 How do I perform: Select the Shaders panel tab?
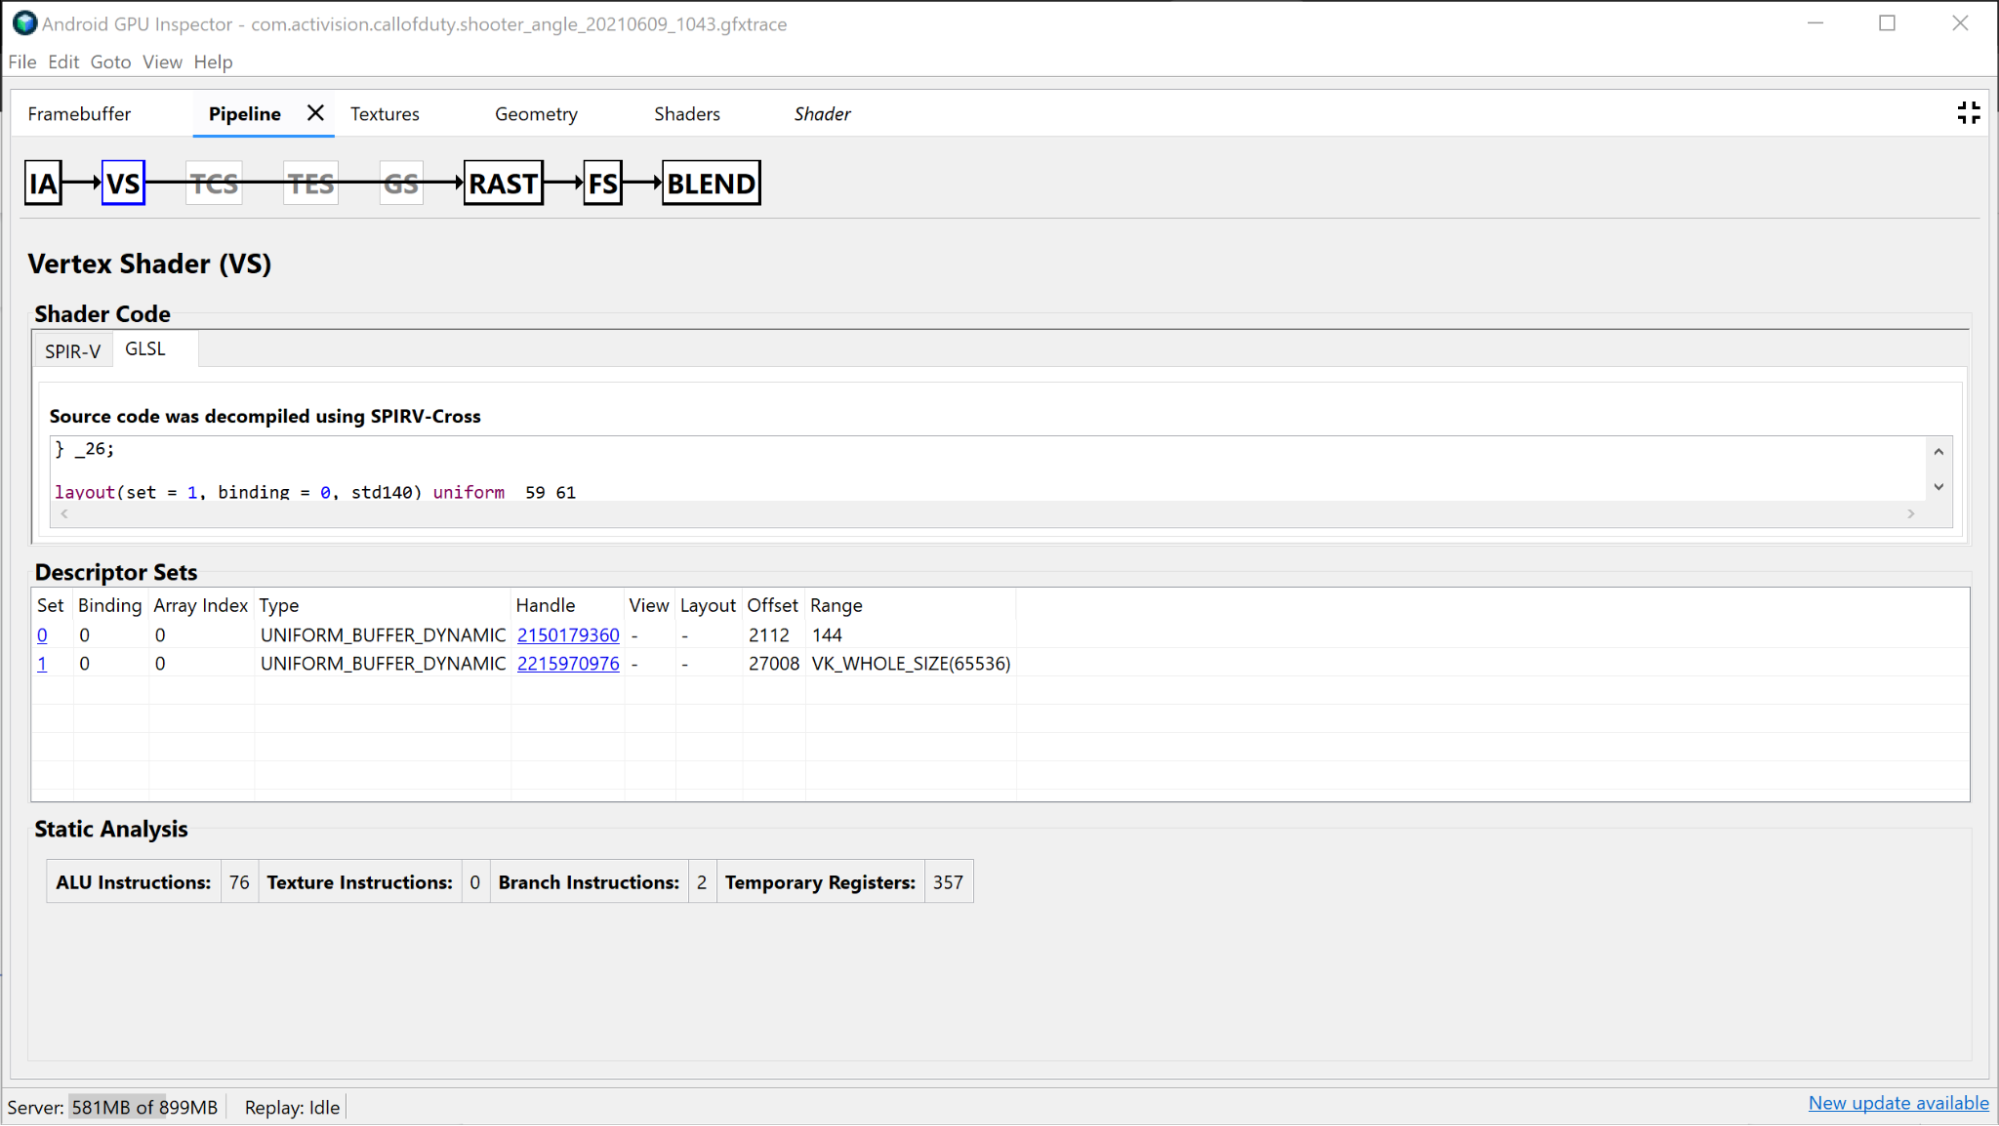click(x=686, y=113)
